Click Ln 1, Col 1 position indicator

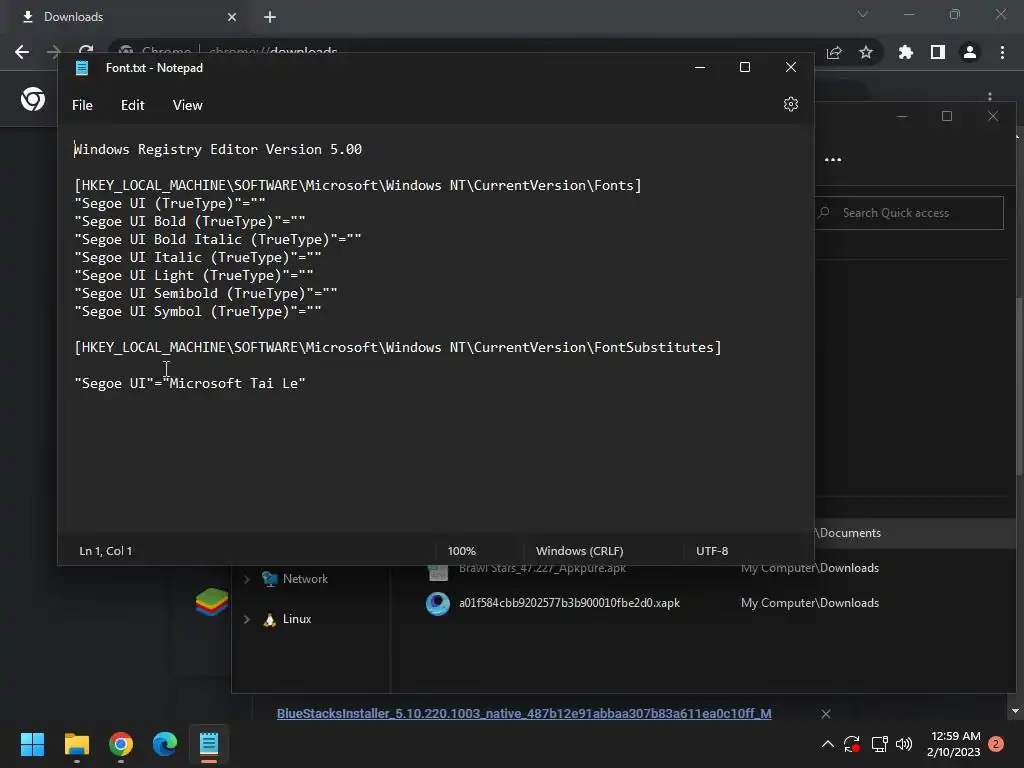pyautogui.click(x=105, y=551)
